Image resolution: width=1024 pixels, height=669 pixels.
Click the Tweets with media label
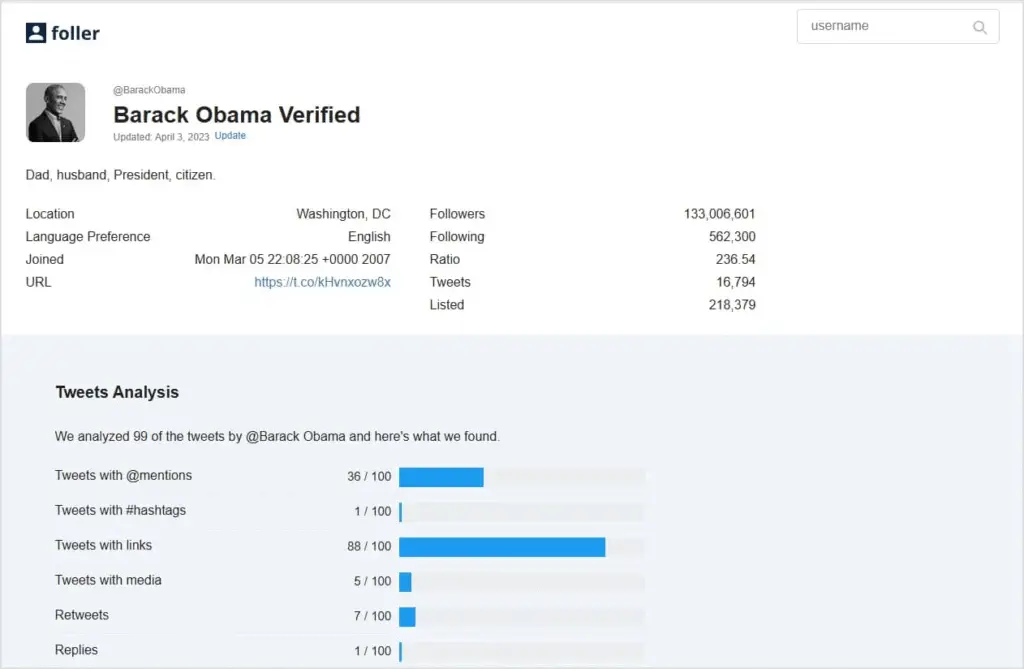click(108, 580)
